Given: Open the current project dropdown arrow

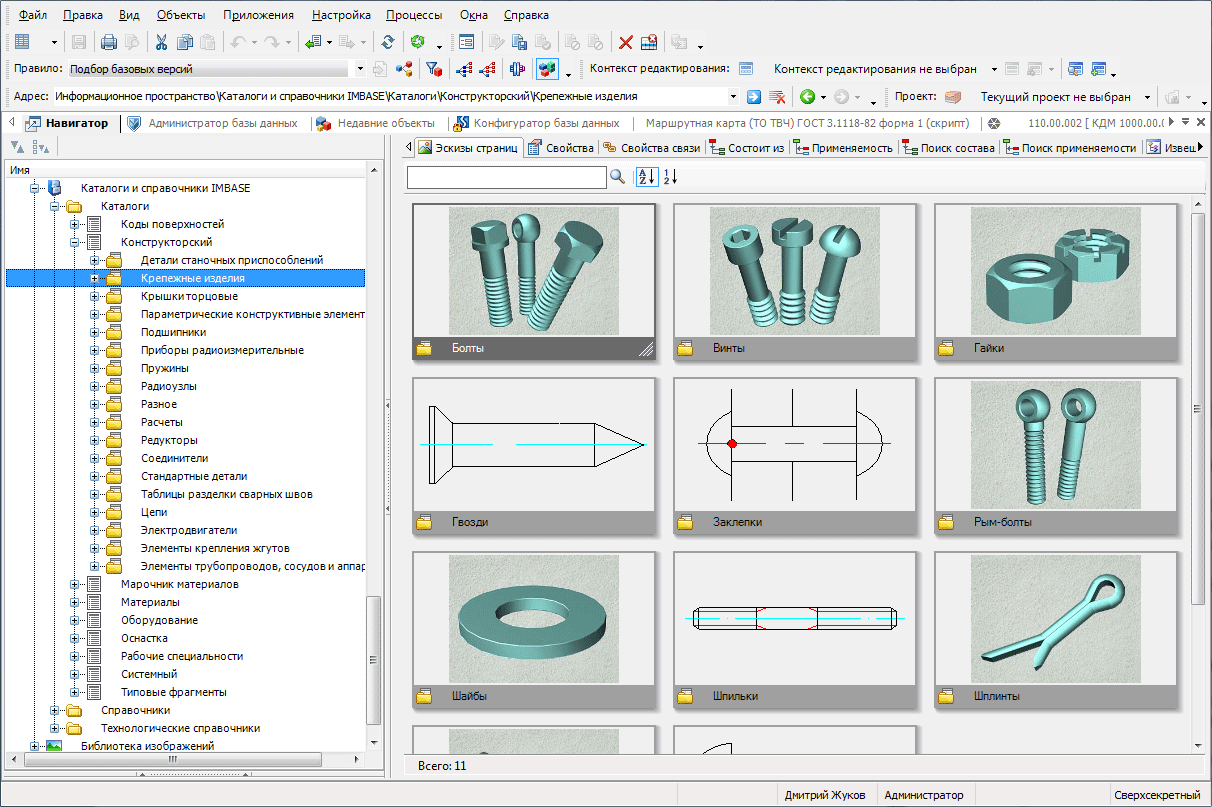Looking at the screenshot, I should pos(1147,97).
